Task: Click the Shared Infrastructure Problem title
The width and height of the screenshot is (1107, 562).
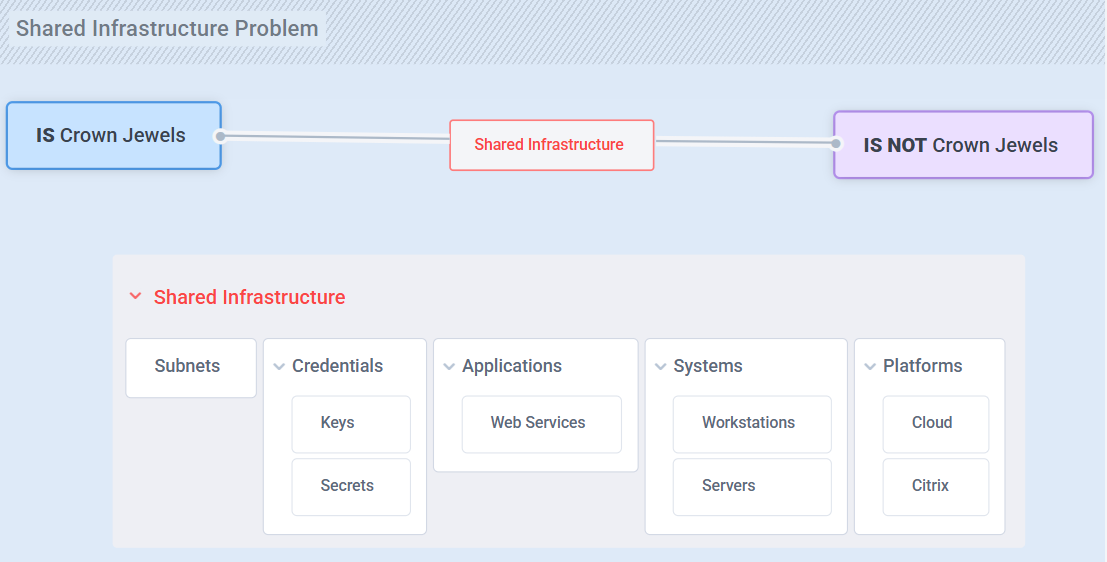Action: 167,28
